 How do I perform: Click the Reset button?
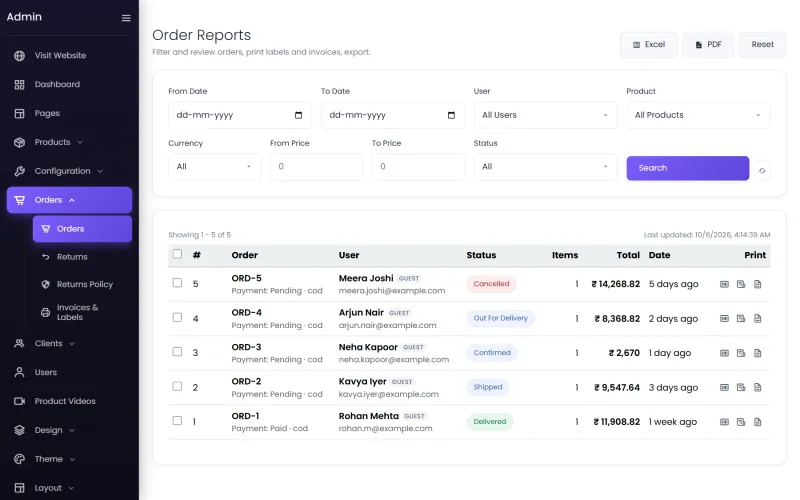click(762, 45)
